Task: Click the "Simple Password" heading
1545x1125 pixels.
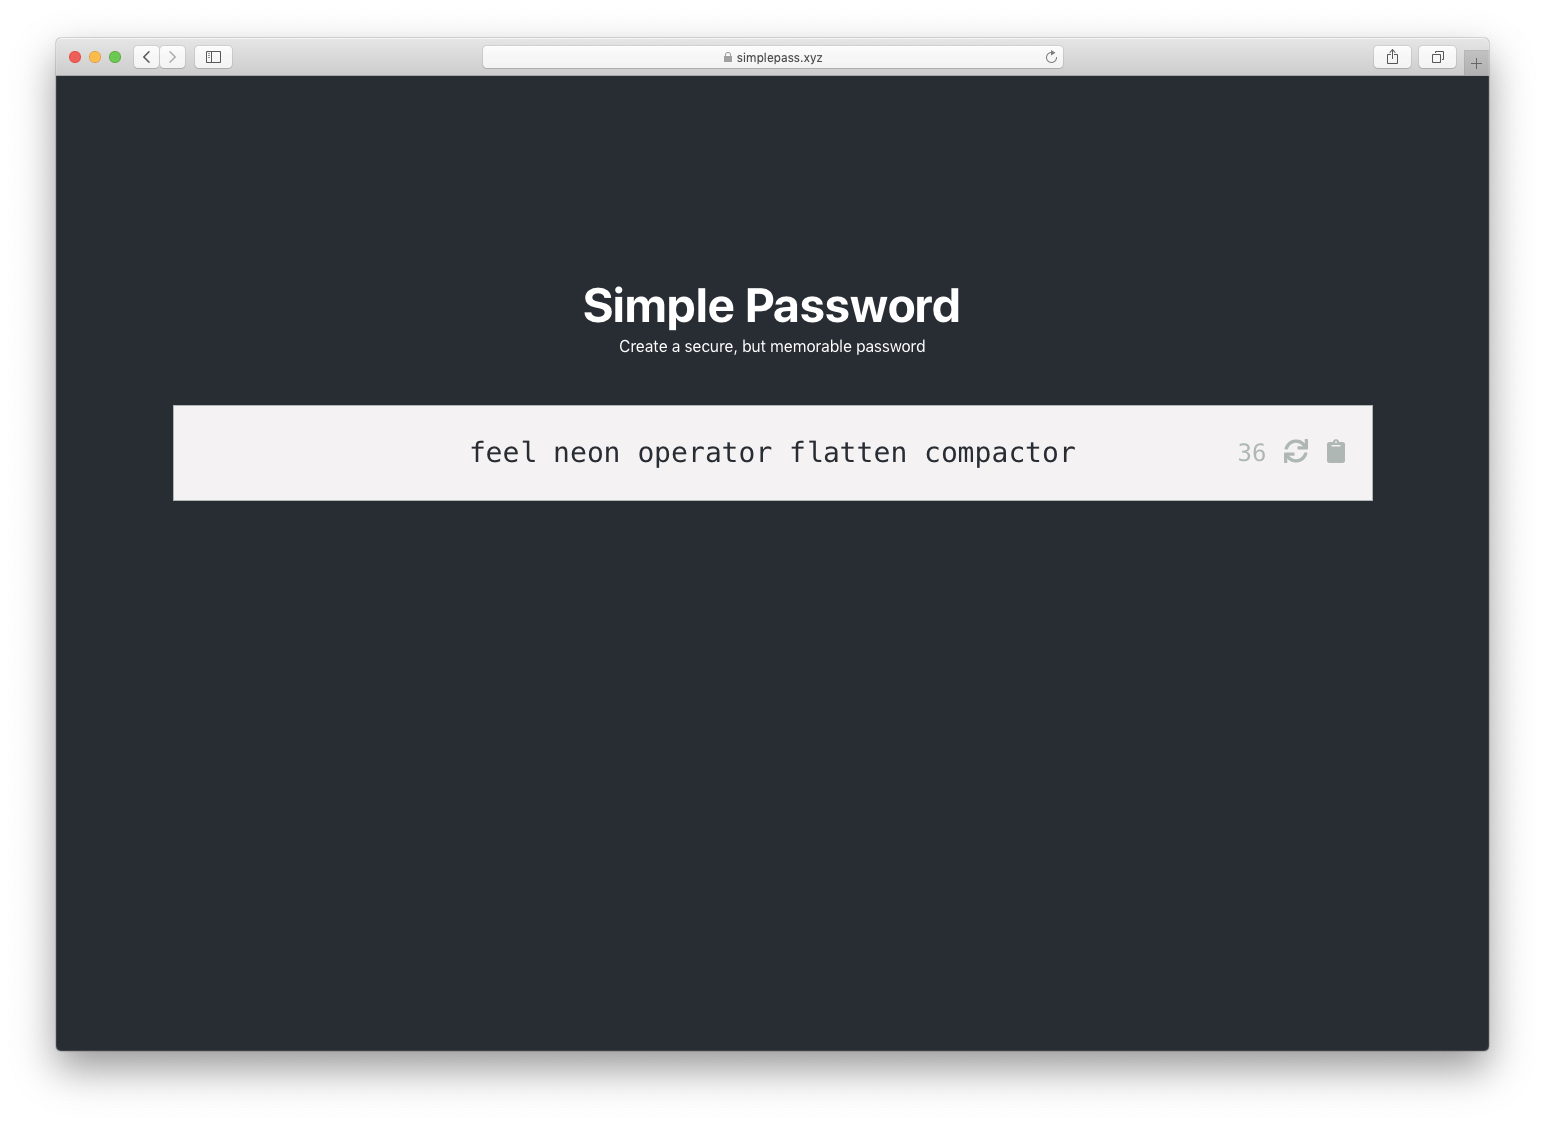Action: [772, 306]
